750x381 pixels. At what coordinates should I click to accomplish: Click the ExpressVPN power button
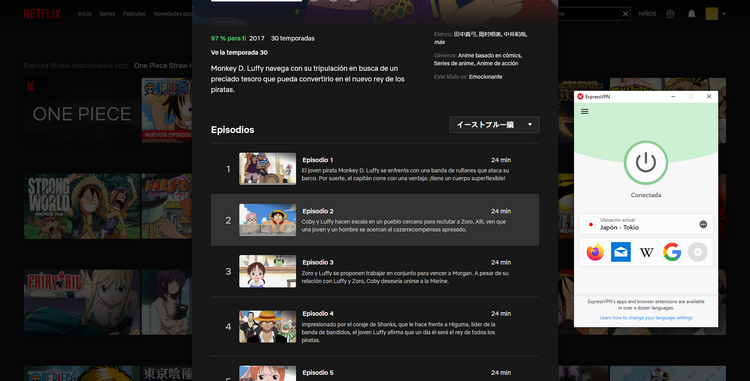646,163
